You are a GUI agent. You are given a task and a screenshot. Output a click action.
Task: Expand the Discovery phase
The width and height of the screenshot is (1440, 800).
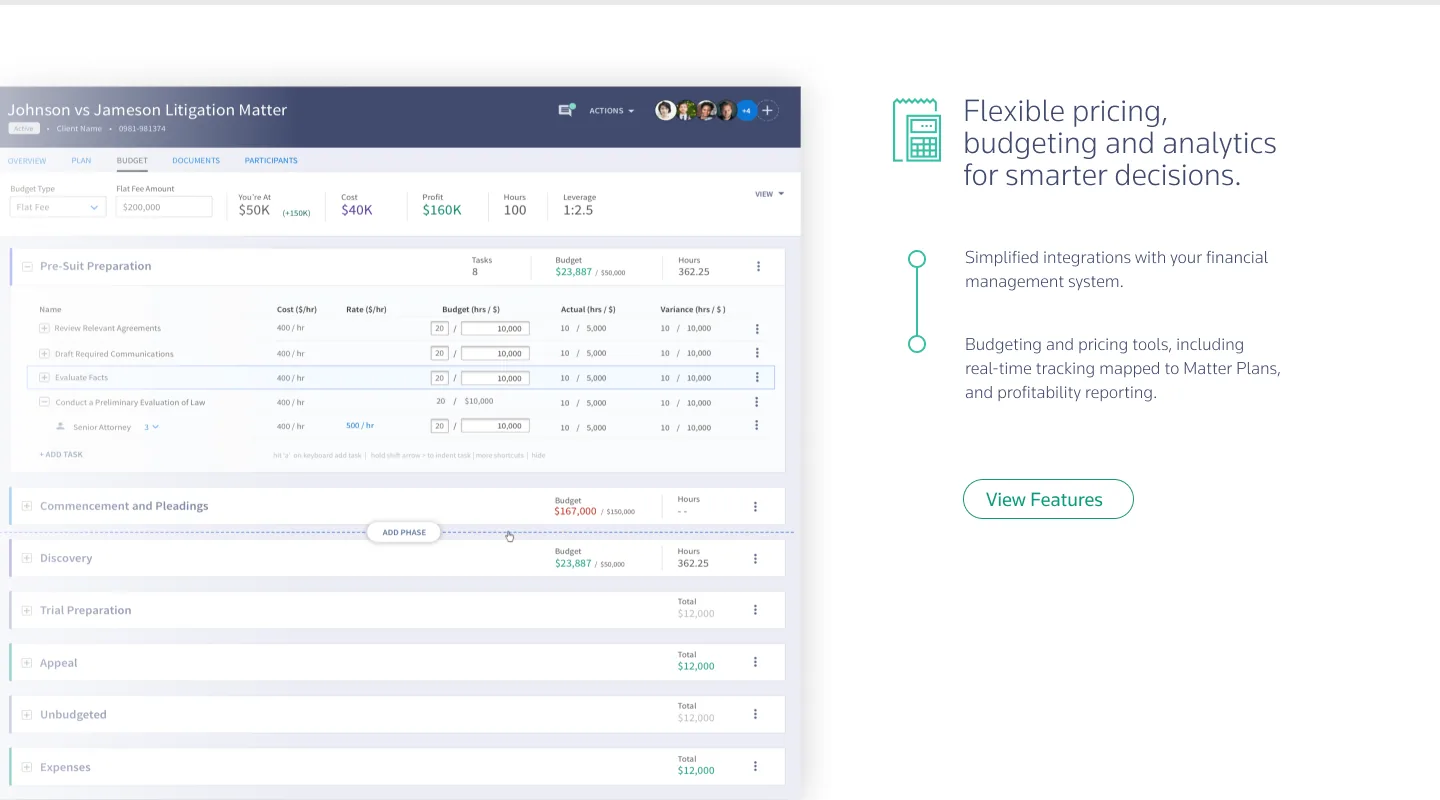[x=27, y=558]
